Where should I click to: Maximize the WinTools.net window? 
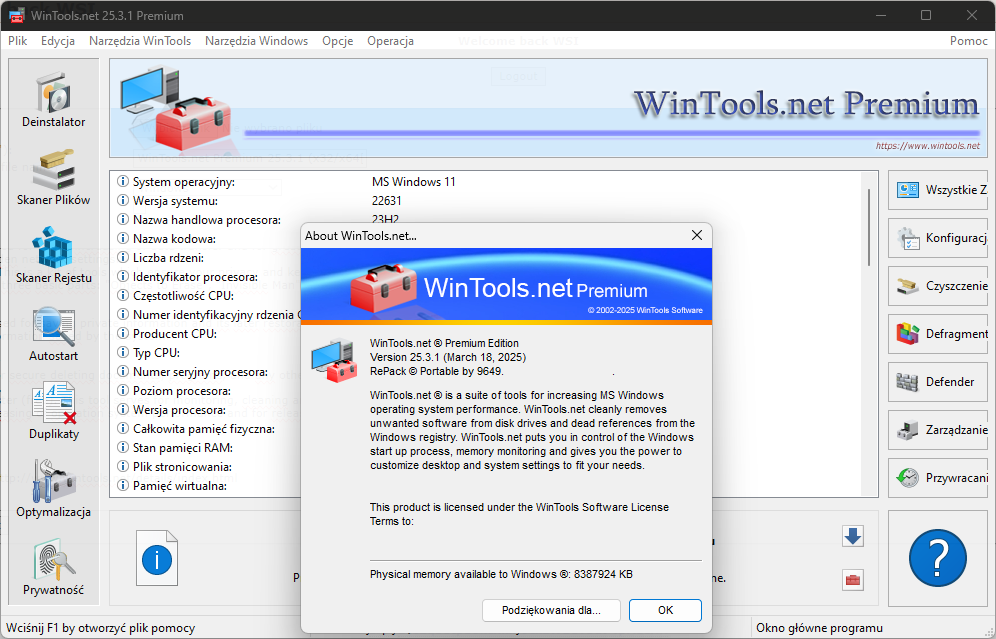[x=926, y=15]
